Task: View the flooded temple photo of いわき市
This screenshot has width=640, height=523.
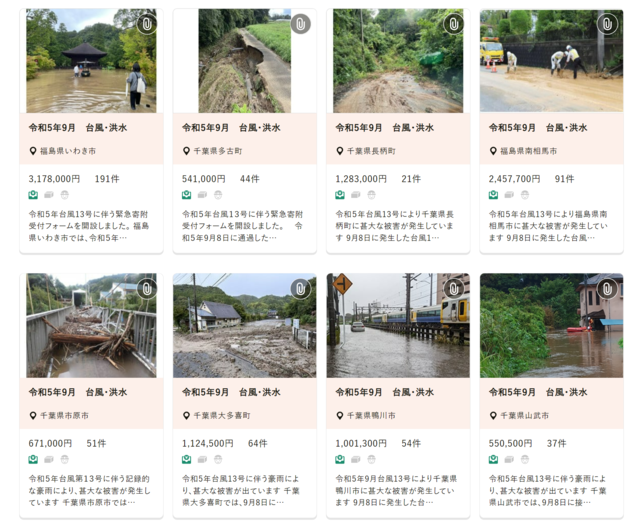Action: [x=91, y=61]
